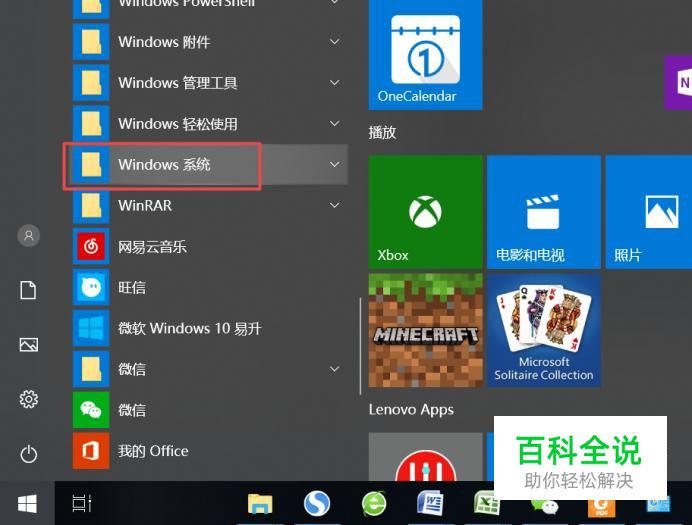Expand Windows 管理工具 chevron

coord(335,82)
